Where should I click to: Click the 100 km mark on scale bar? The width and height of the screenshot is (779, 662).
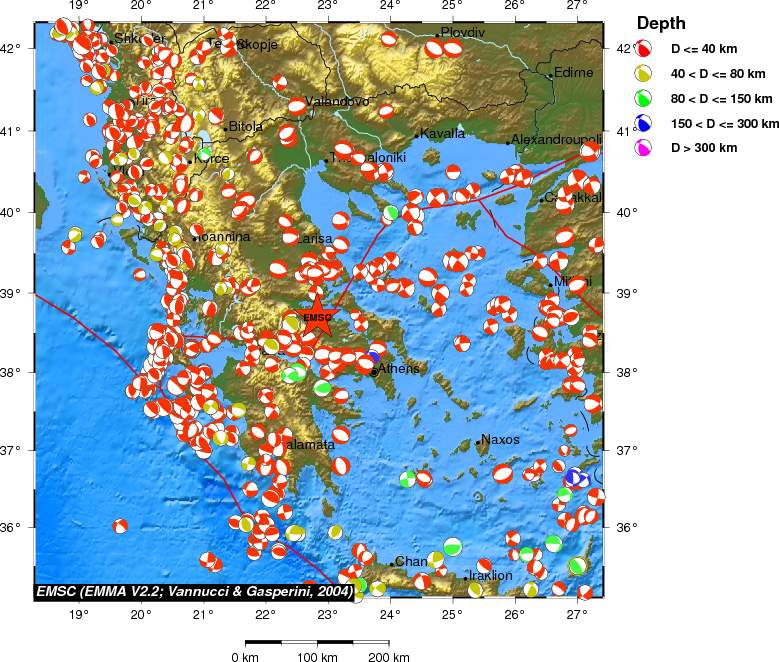point(318,656)
